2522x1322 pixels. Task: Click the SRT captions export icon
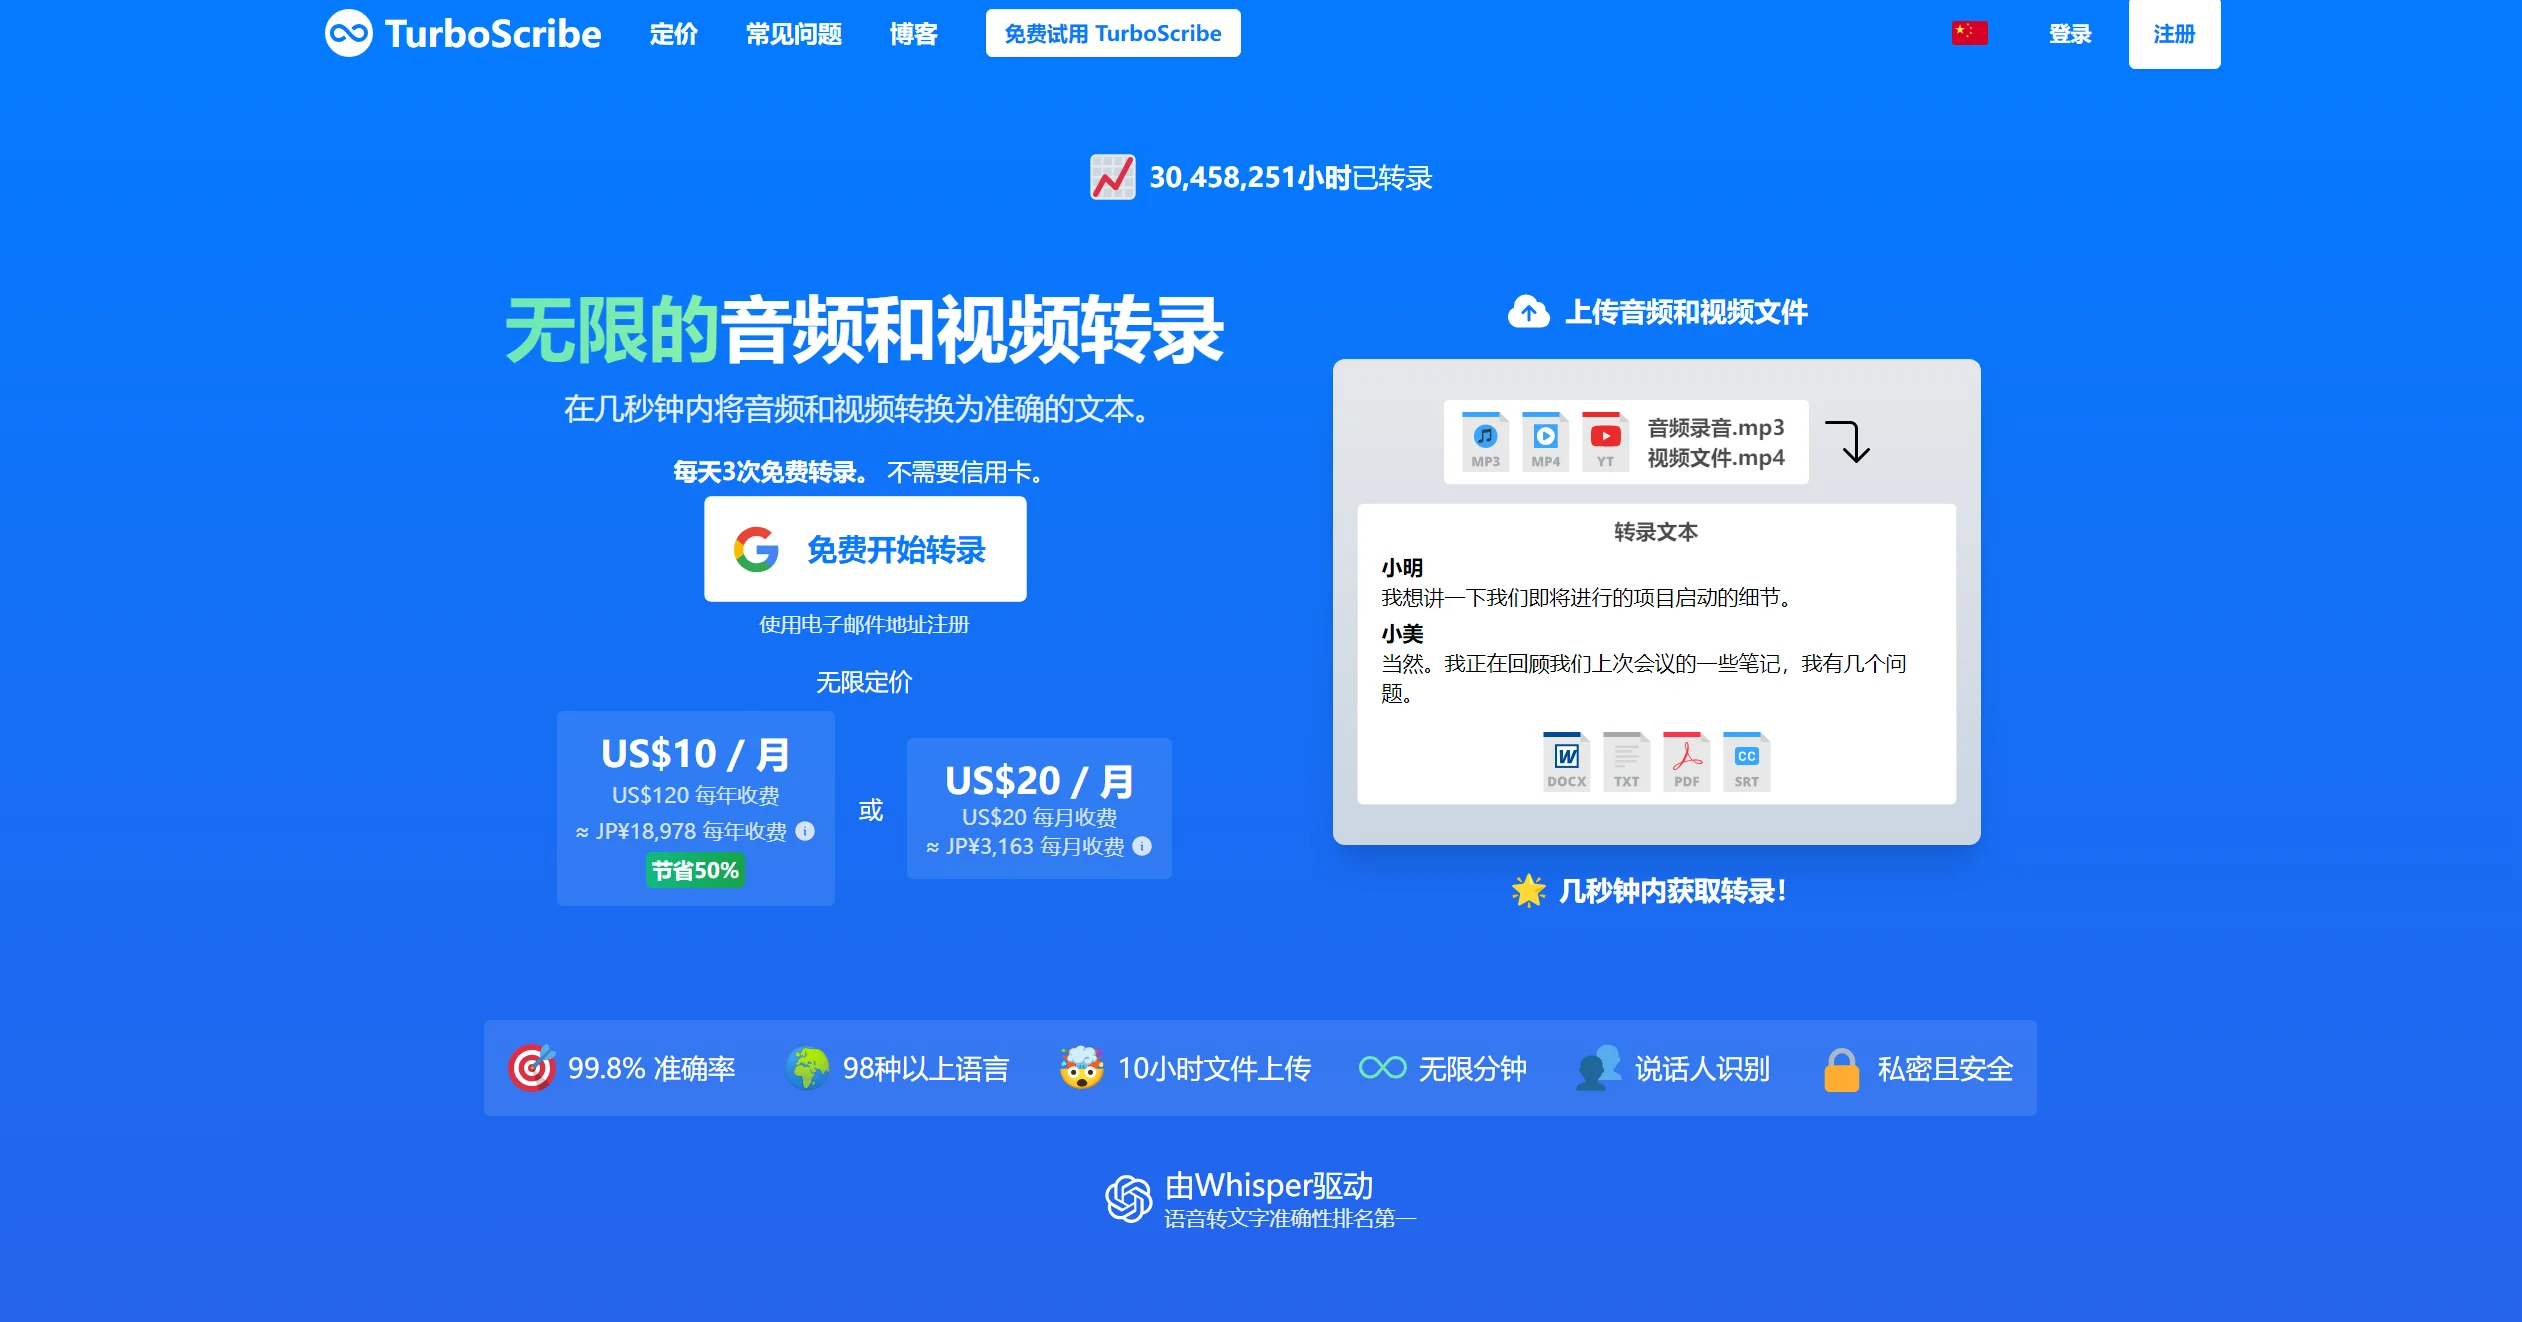1746,762
